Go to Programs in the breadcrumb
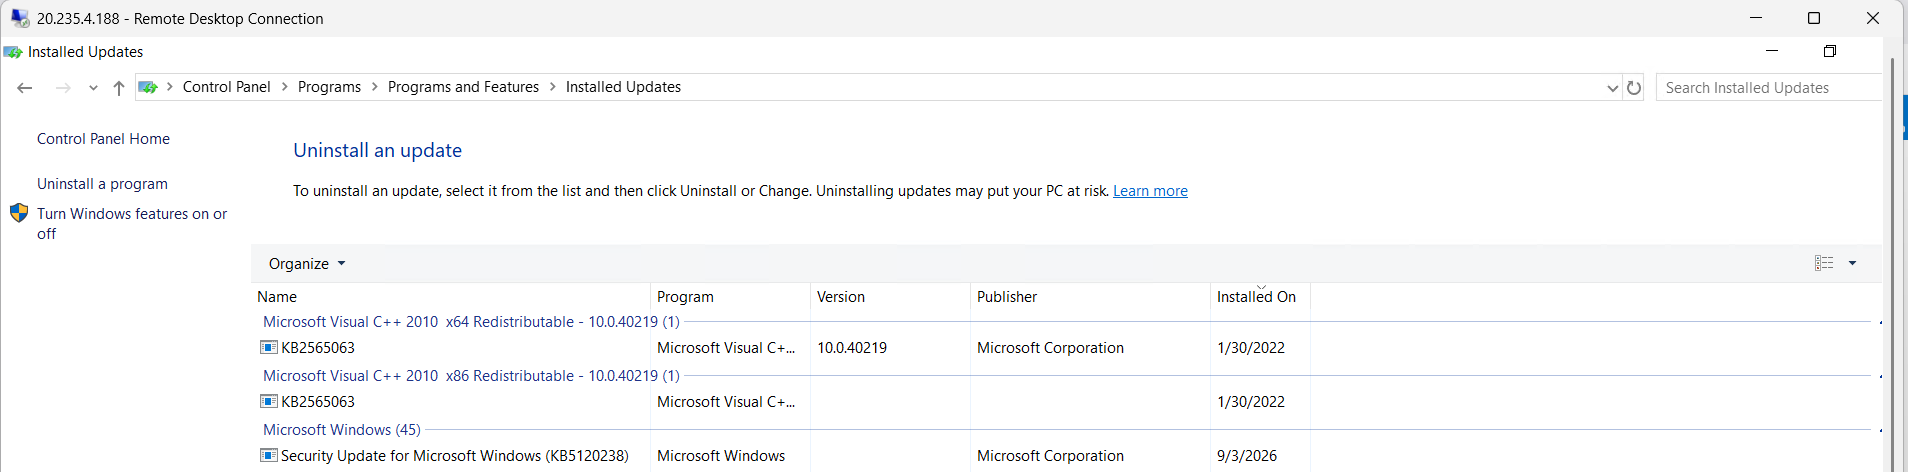Image resolution: width=1908 pixels, height=472 pixels. point(329,87)
